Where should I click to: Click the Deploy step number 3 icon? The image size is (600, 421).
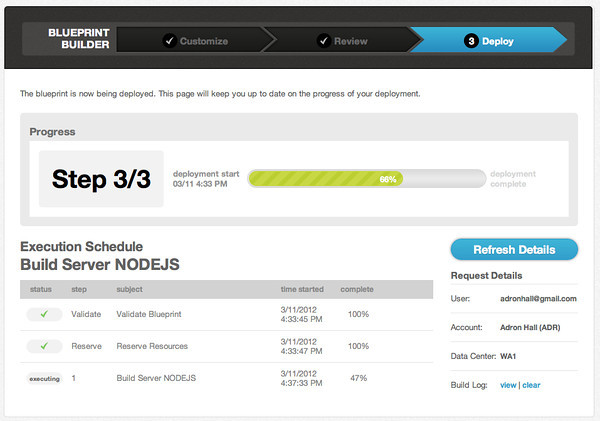(471, 41)
